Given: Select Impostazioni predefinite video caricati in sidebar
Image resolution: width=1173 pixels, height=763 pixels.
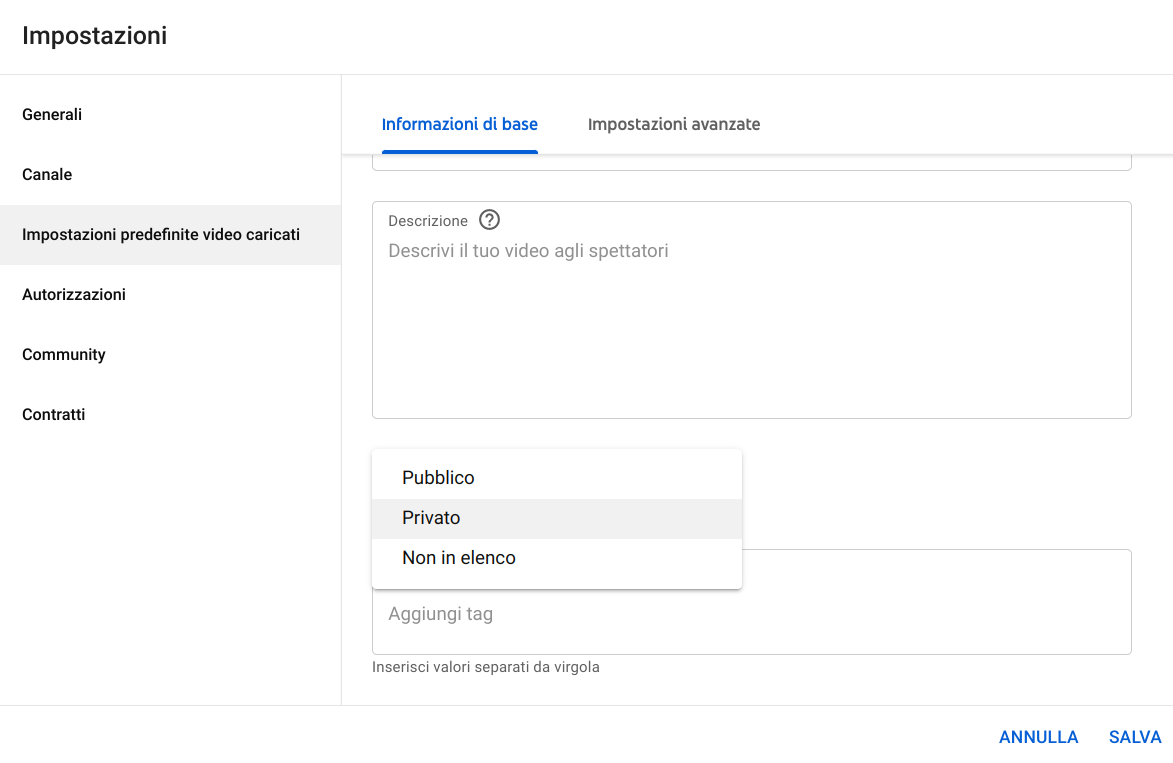Looking at the screenshot, I should click(161, 235).
